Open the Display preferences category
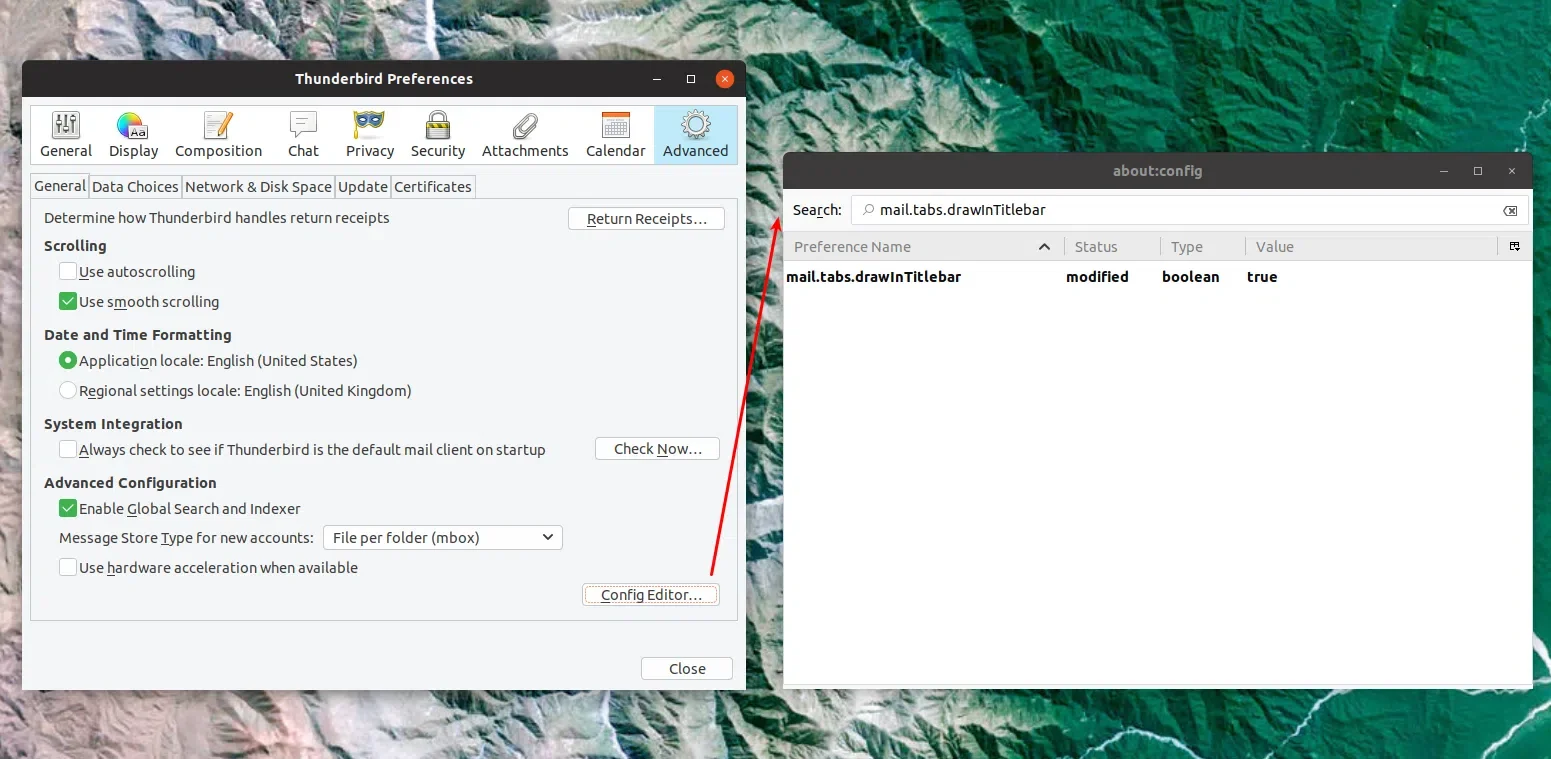The height and width of the screenshot is (759, 1551). 133,135
